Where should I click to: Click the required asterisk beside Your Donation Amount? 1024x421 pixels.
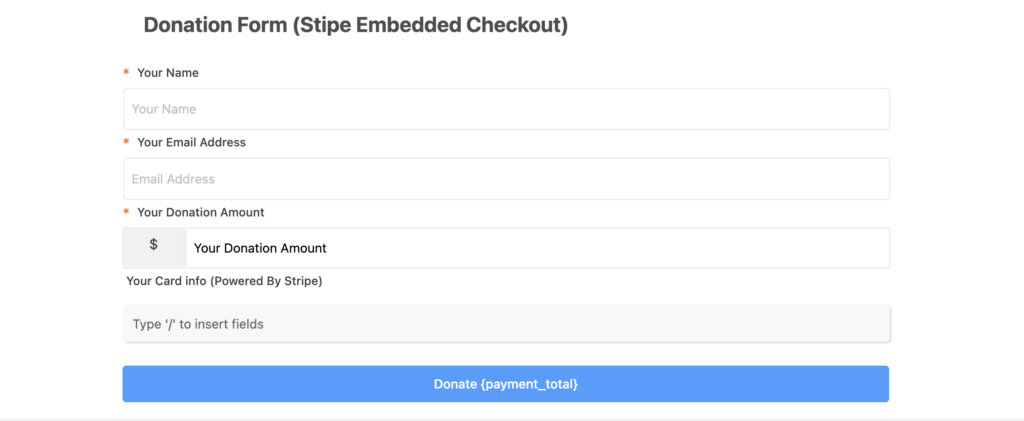coord(126,212)
